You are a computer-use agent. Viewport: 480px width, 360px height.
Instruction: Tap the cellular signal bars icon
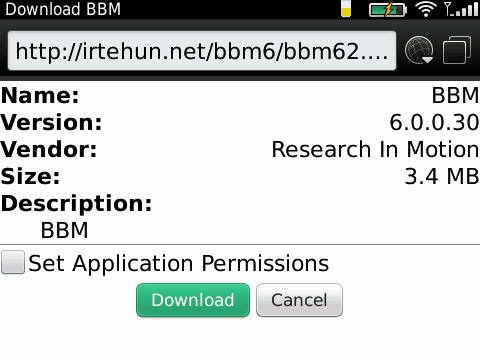(461, 9)
